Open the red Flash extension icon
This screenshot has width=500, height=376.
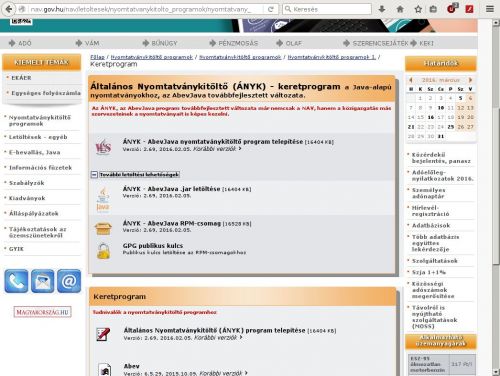[x=470, y=9]
